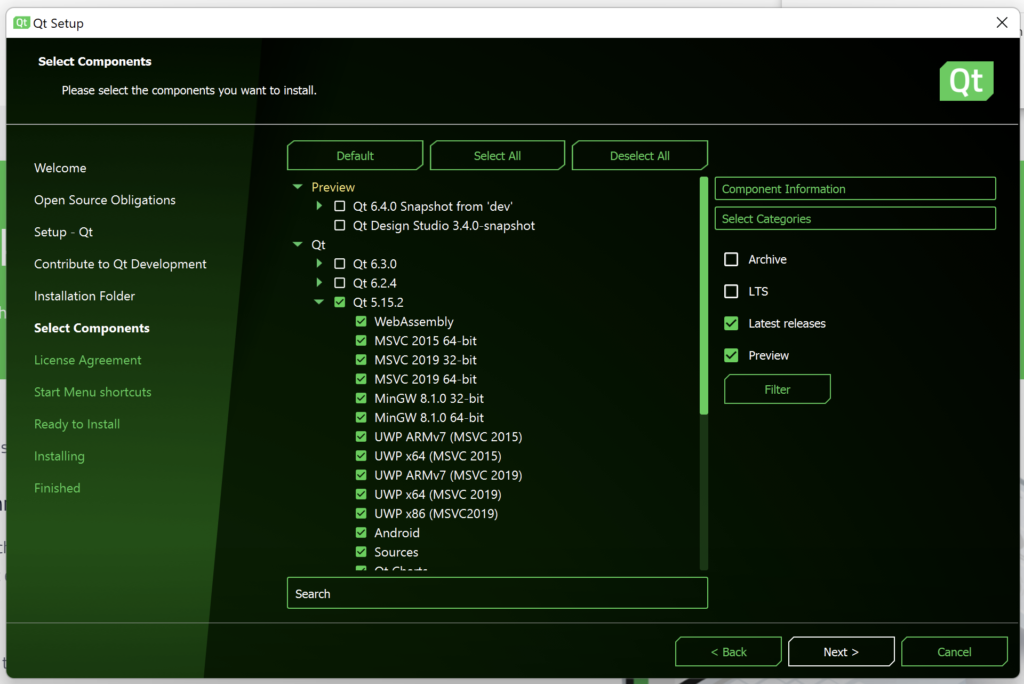The image size is (1024, 684).
Task: Check the Qt 6.2.4 checkbox
Action: [340, 283]
